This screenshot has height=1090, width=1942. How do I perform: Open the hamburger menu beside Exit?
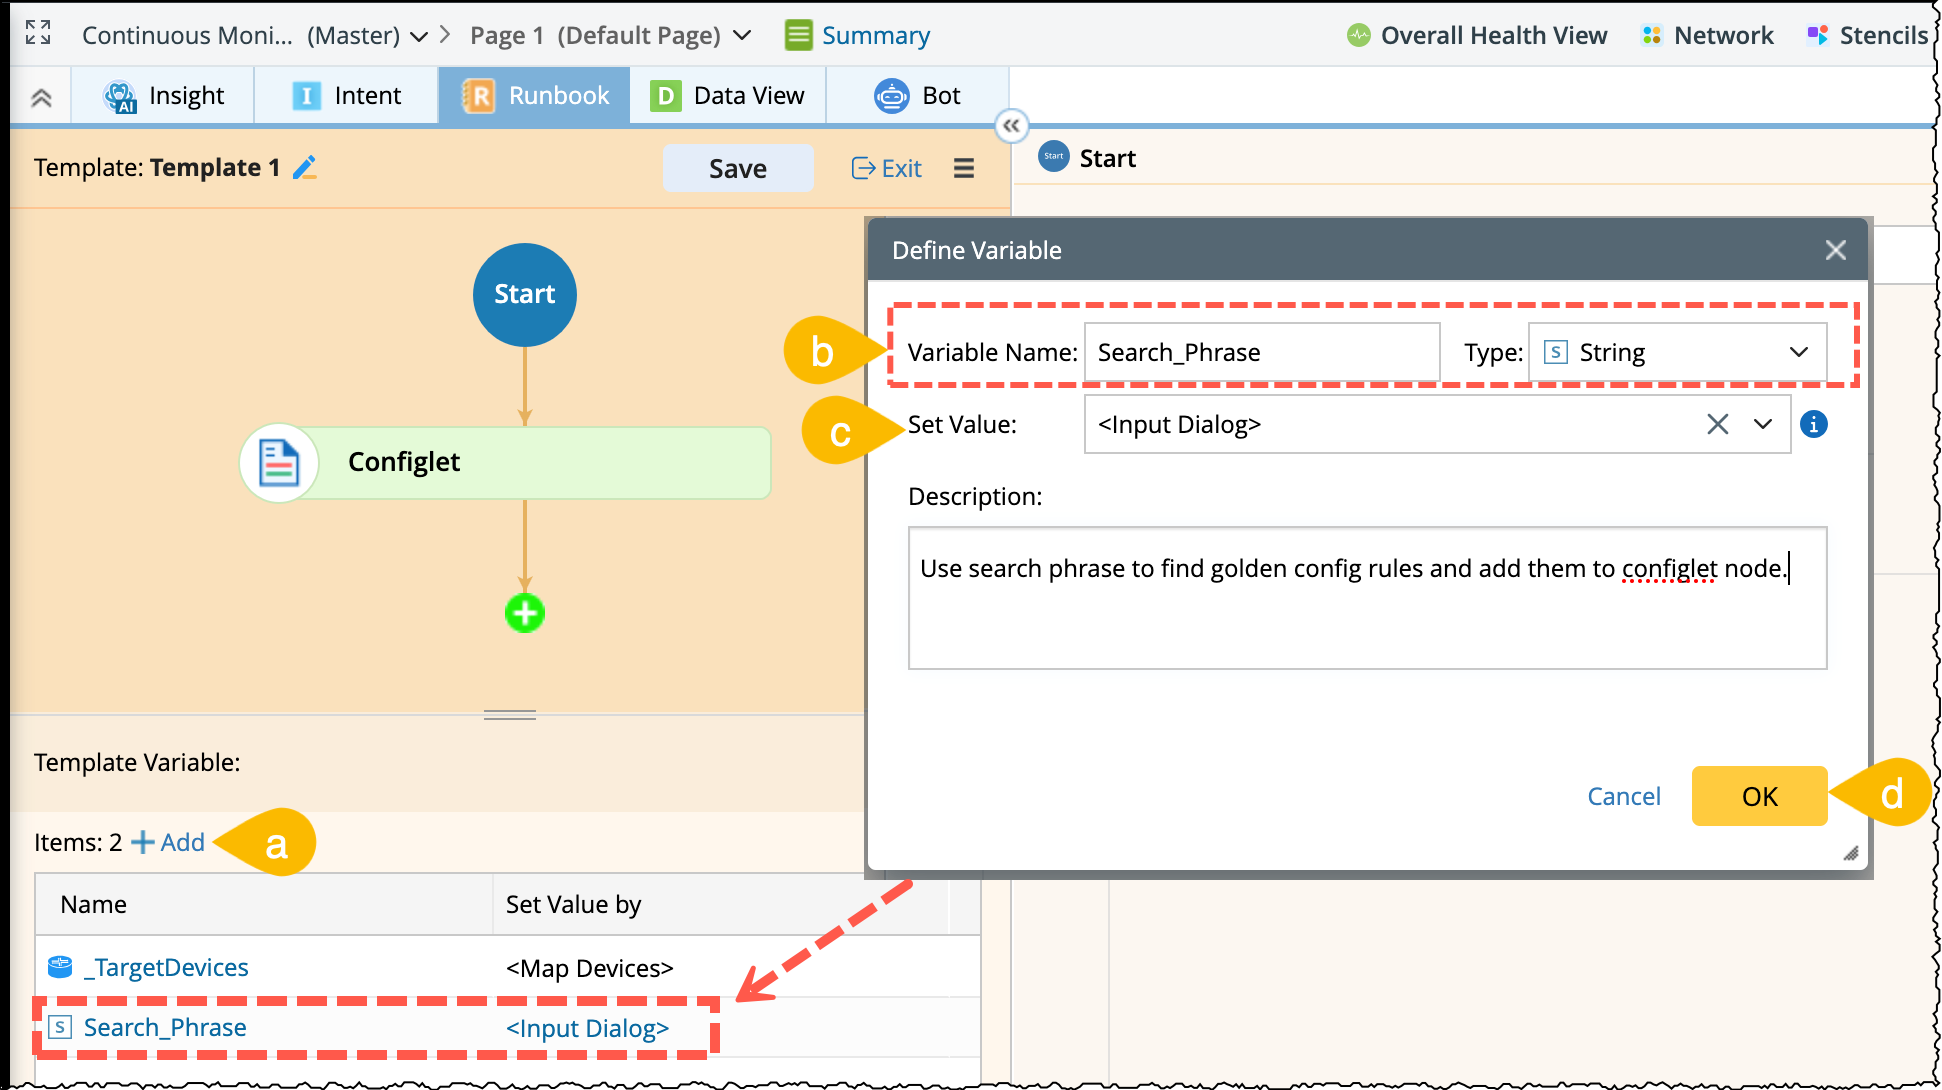(963, 168)
